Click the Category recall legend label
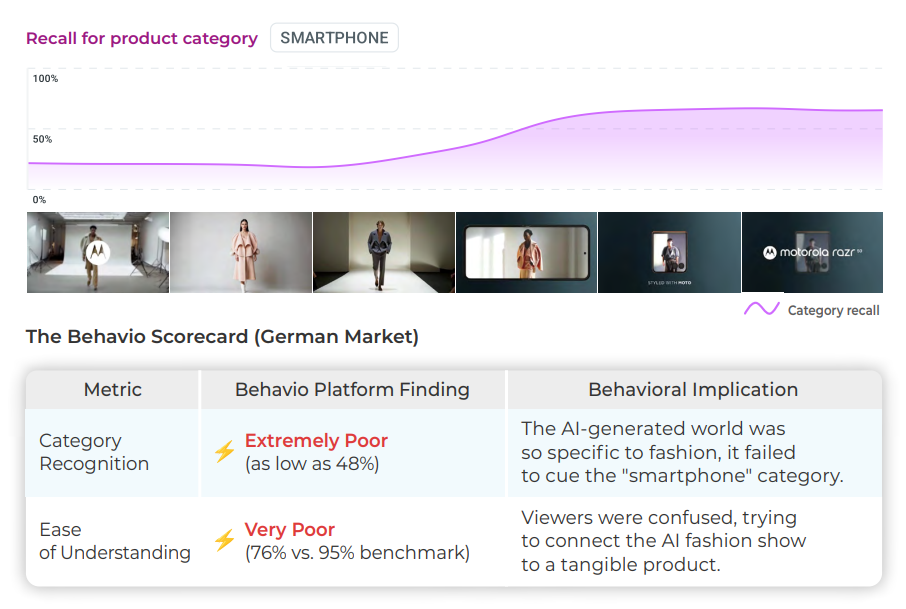The width and height of the screenshot is (906, 609). (x=833, y=311)
